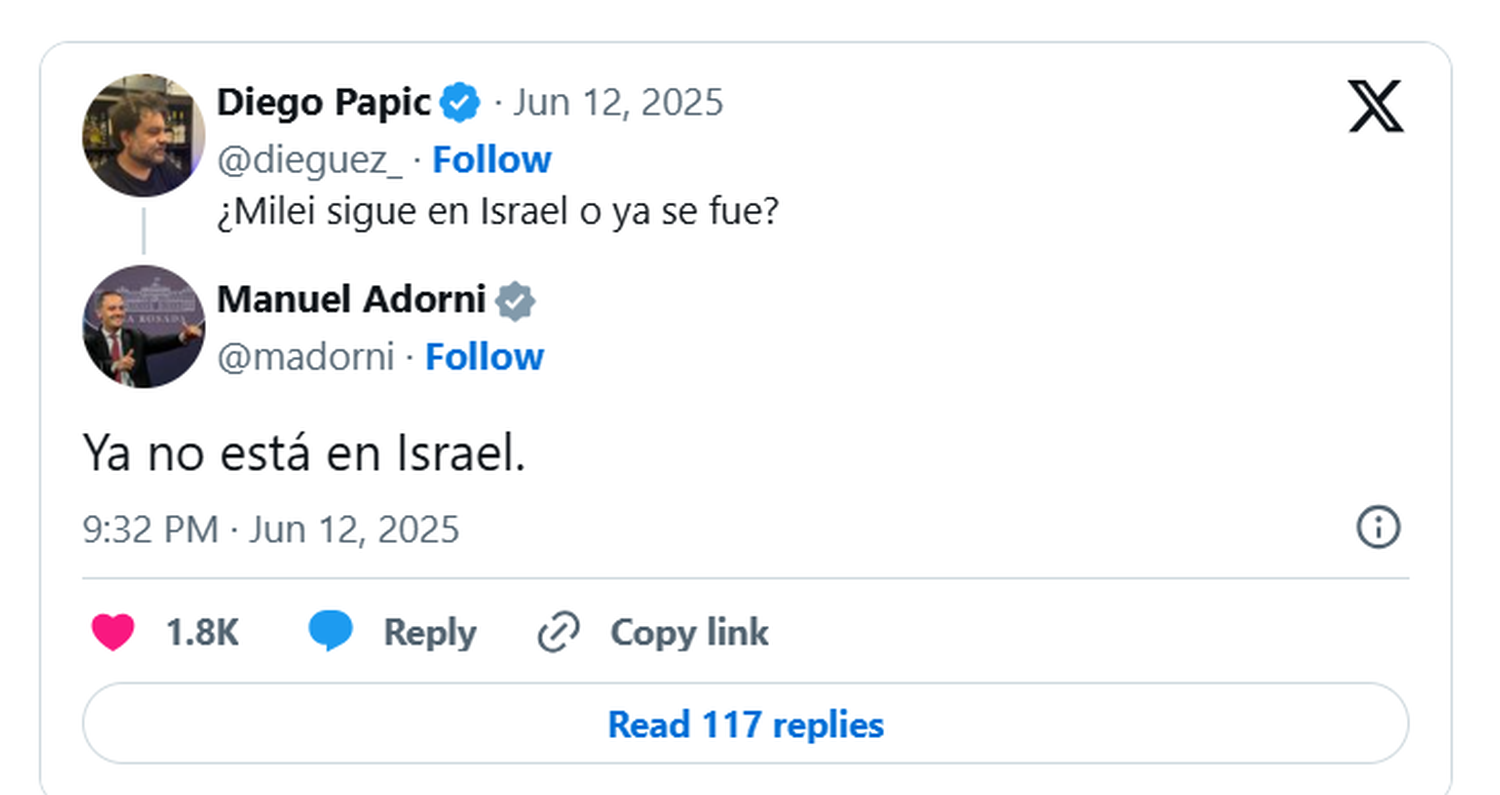The image size is (1500, 795).
Task: Click the blue reply bubble icon
Action: point(330,633)
